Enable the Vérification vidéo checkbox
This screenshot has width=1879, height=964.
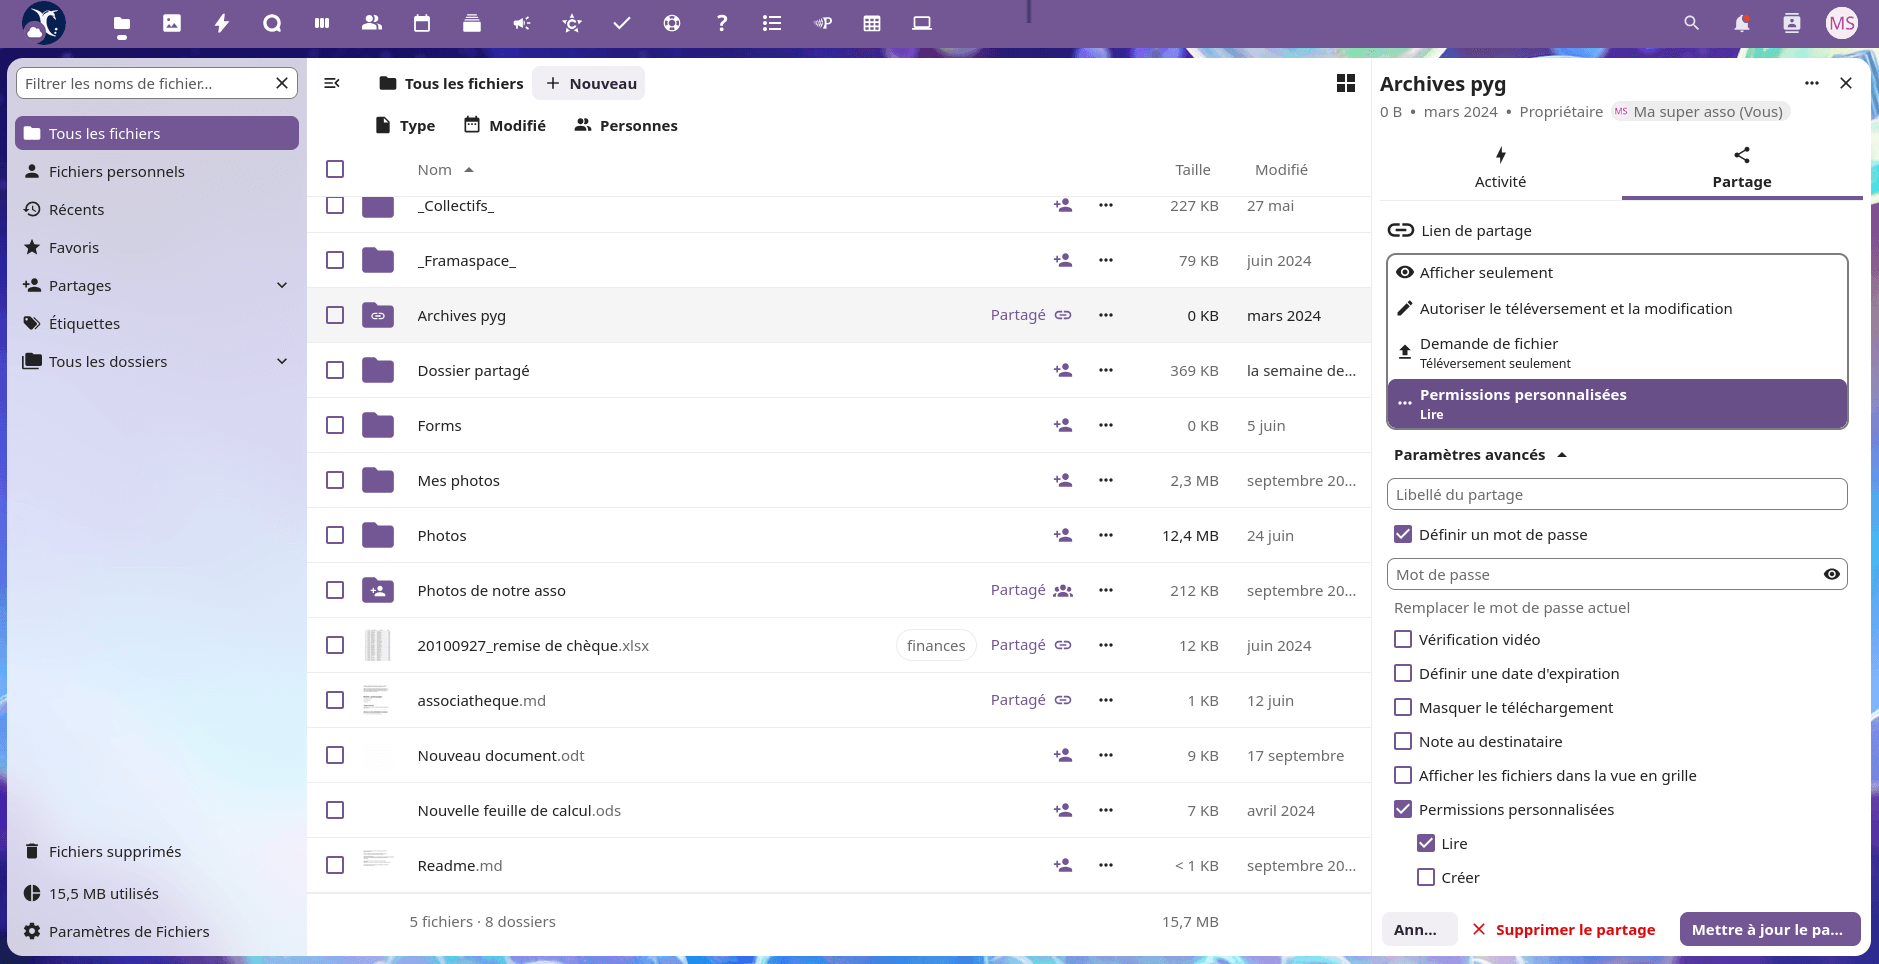coord(1403,639)
